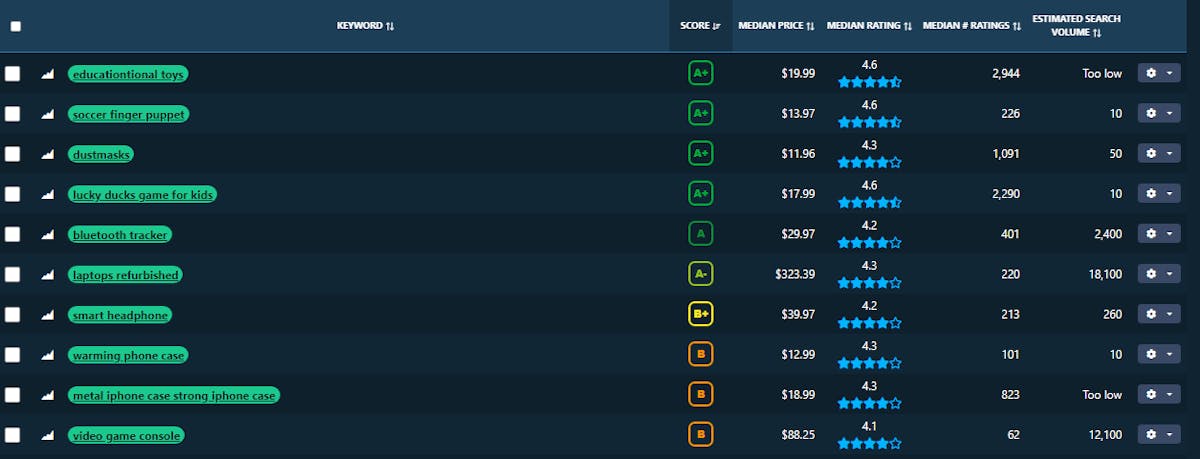Check the educationtional toys row checkbox
This screenshot has height=459, width=1200.
point(12,74)
